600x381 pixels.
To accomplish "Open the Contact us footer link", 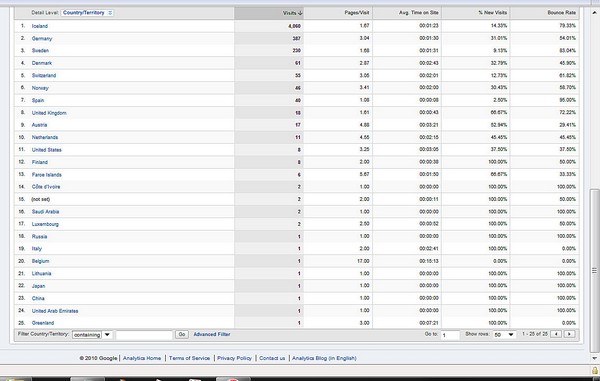I will (272, 358).
